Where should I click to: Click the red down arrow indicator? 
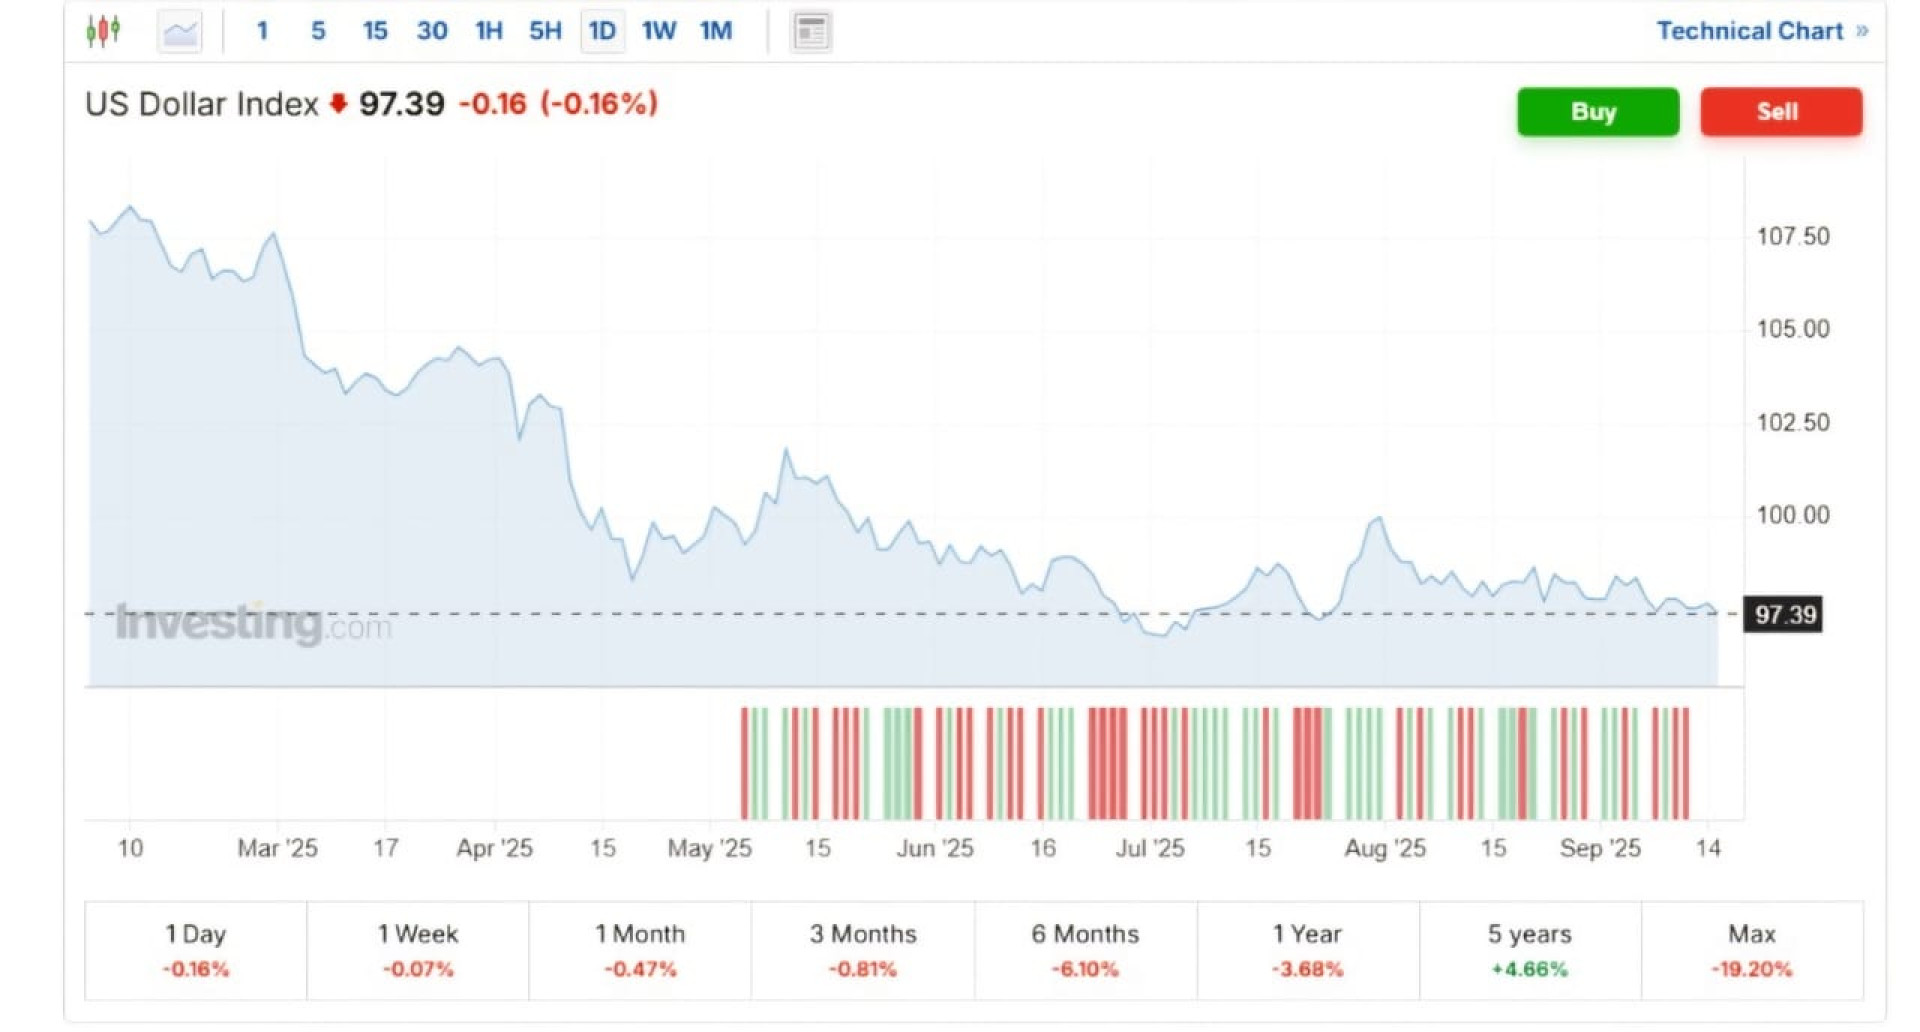[x=338, y=103]
